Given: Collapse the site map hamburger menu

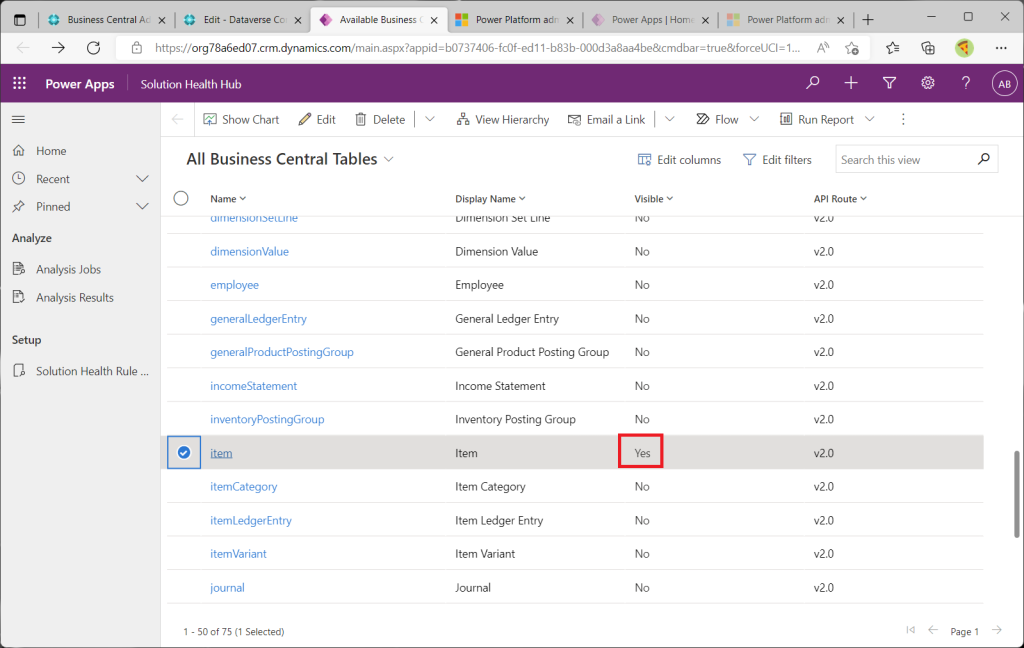Looking at the screenshot, I should click(18, 120).
